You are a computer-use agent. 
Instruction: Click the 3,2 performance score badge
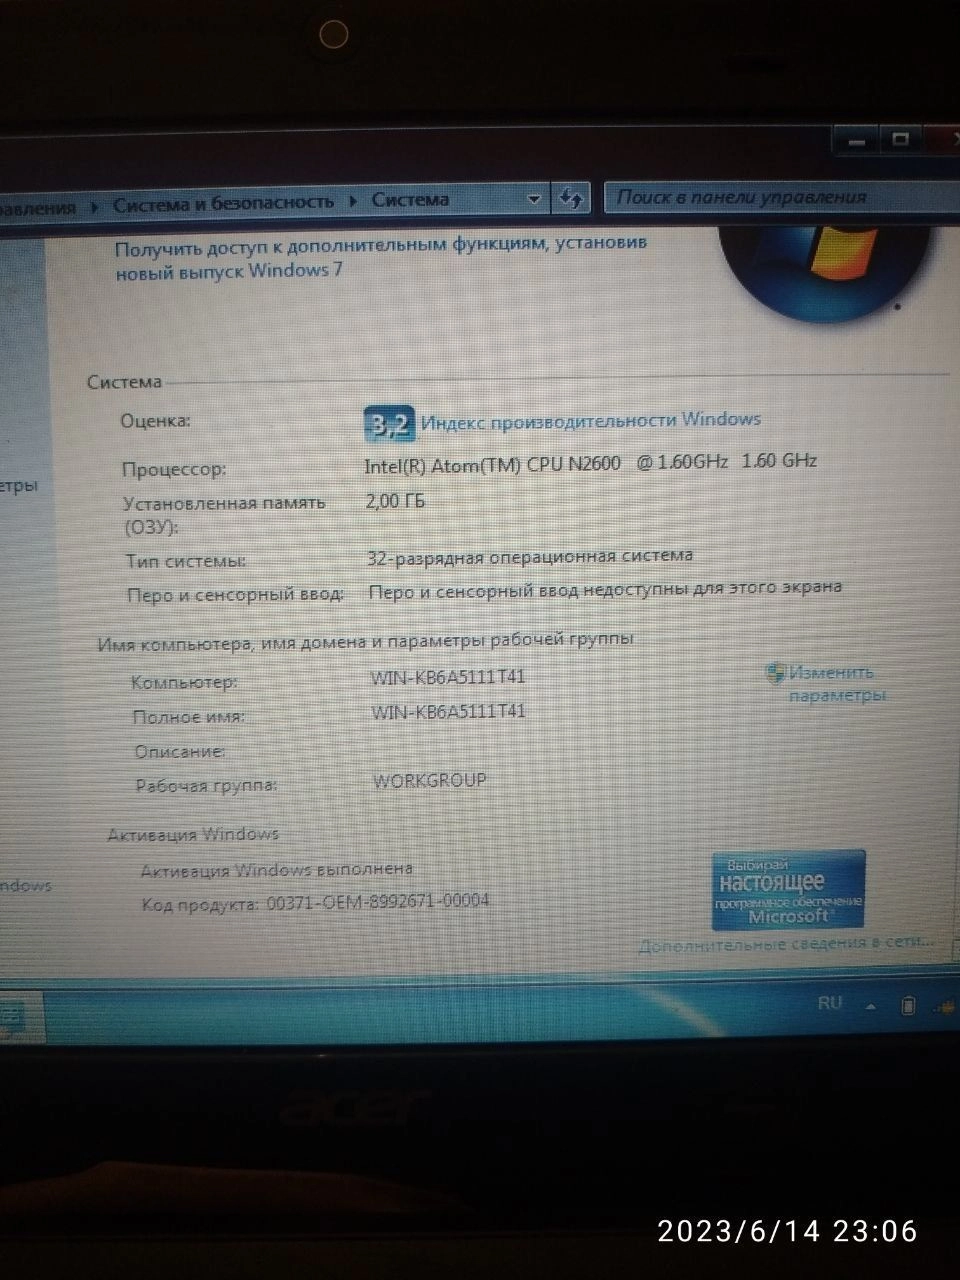pyautogui.click(x=388, y=424)
